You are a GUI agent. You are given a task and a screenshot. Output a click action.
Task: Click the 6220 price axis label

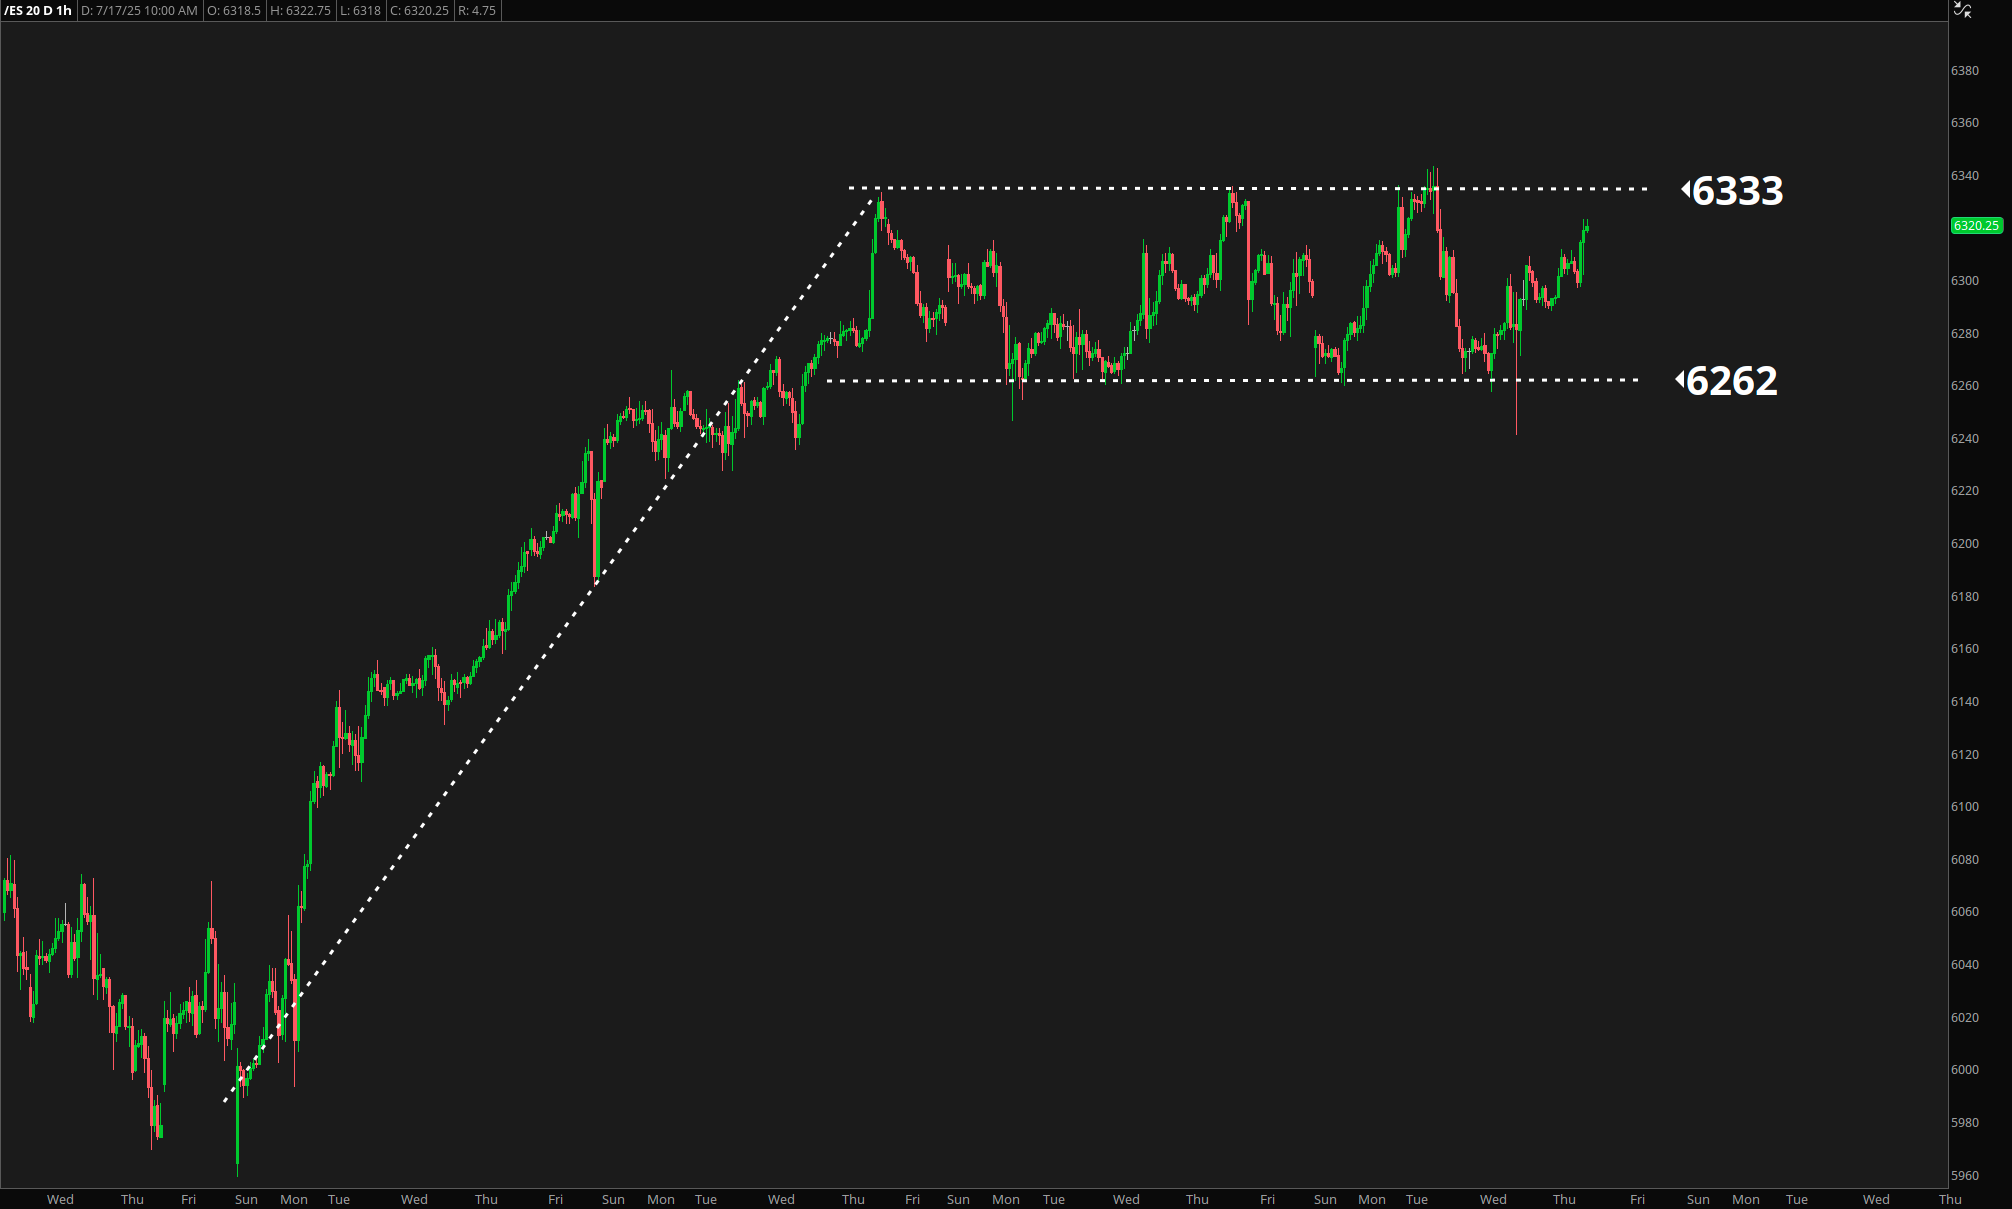coord(1965,491)
